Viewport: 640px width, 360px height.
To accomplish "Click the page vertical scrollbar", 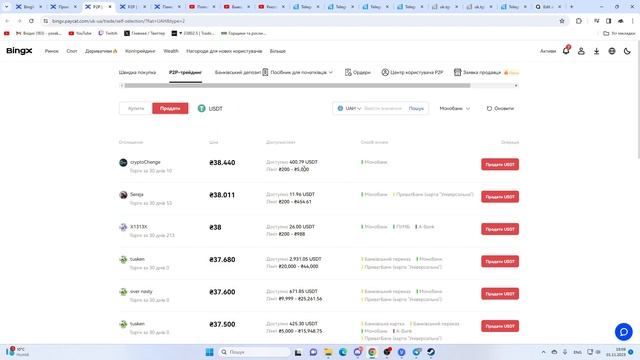I will (x=638, y=100).
